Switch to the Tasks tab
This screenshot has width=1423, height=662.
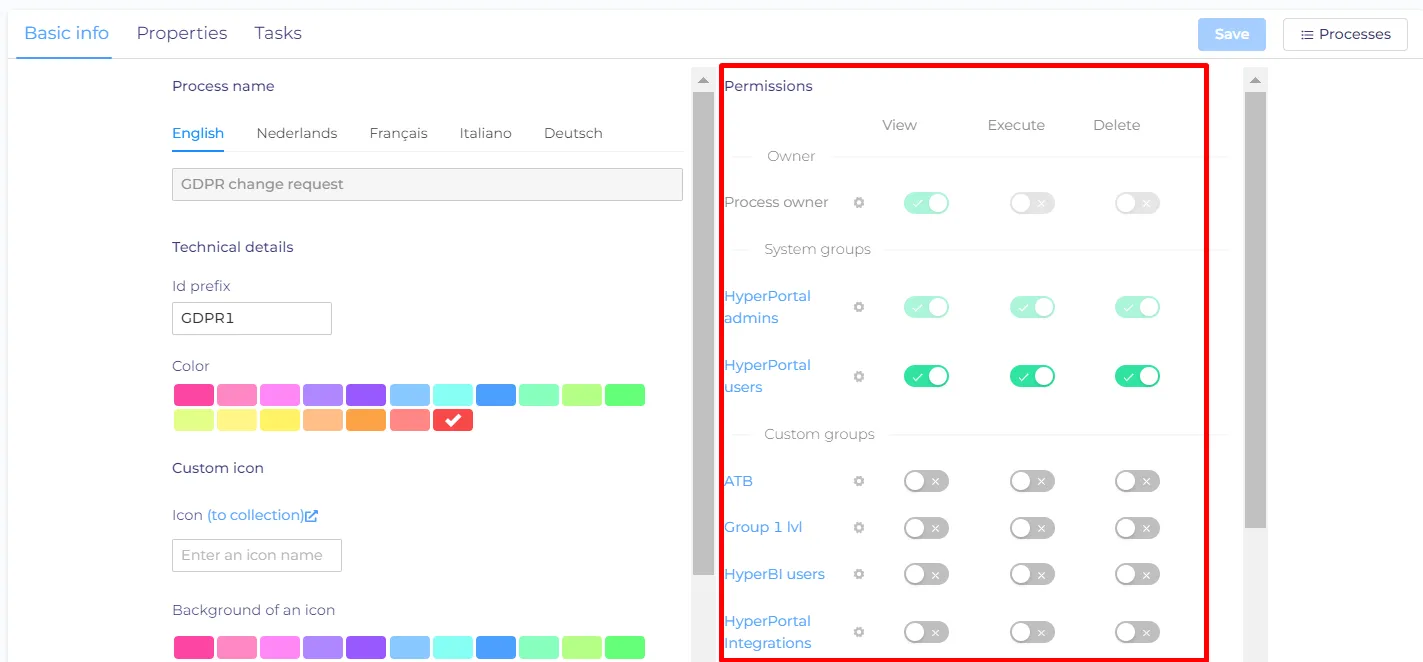point(278,33)
